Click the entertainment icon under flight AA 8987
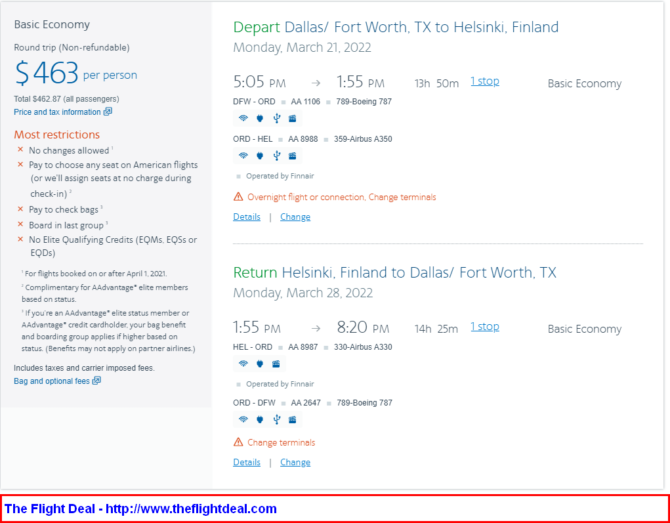 click(276, 364)
